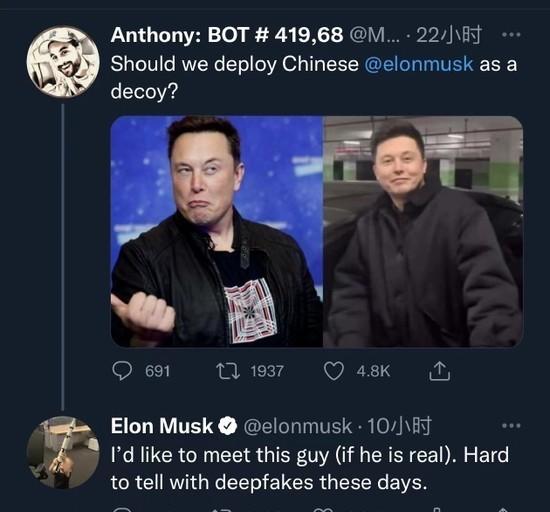The image size is (550, 512).
Task: Open the deepfakes reply tweet text
Action: (x=310, y=468)
